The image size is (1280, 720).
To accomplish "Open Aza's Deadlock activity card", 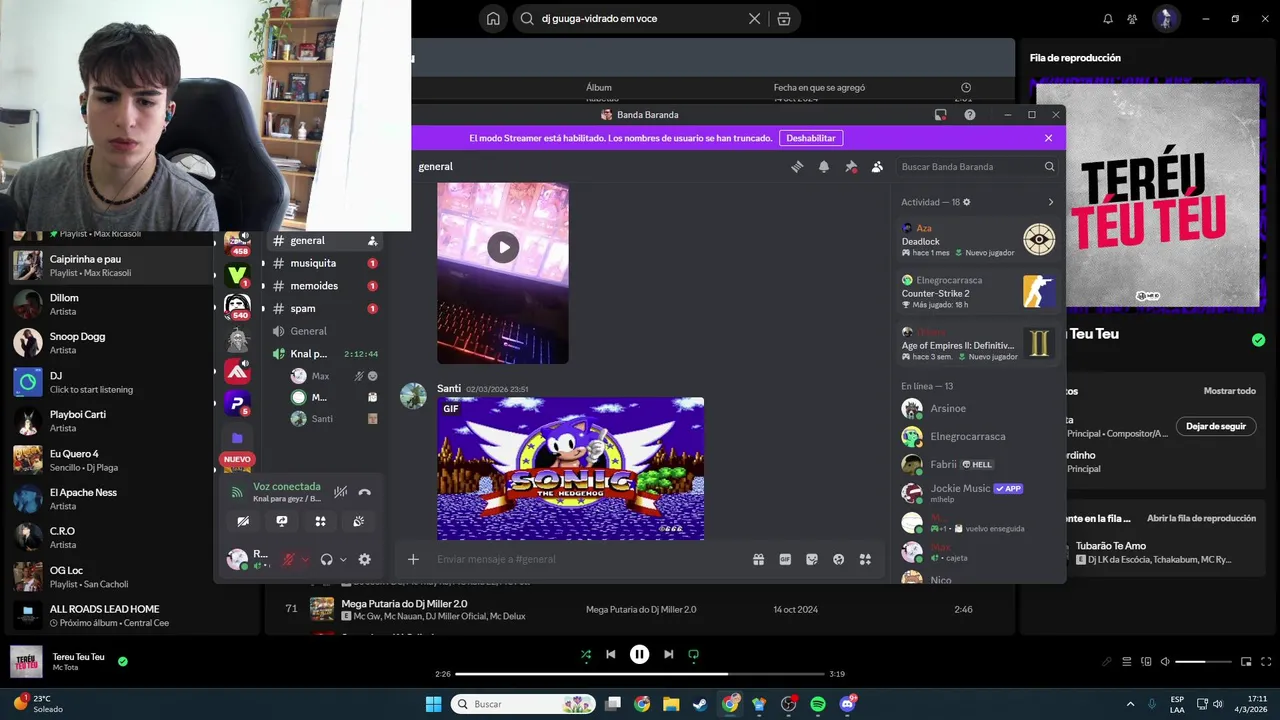I will [979, 240].
